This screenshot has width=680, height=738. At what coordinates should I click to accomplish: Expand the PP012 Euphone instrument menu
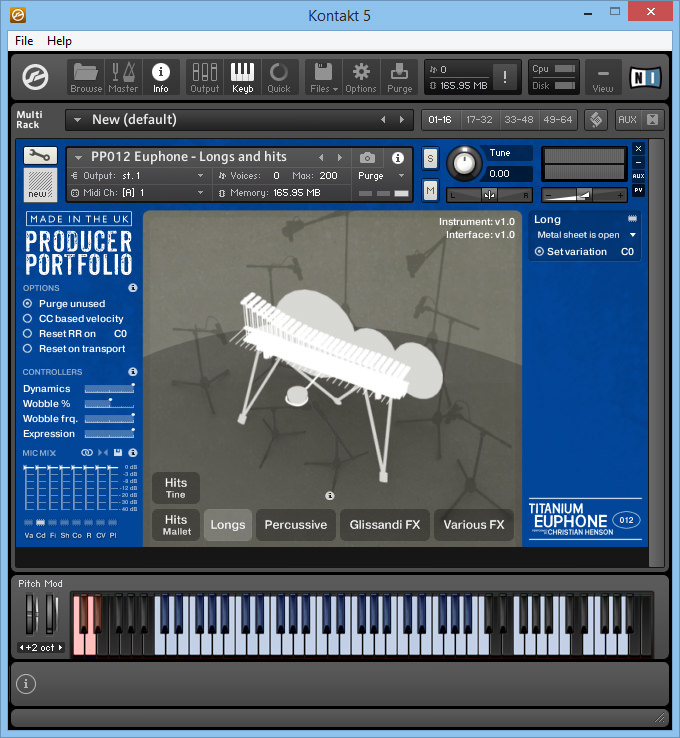pos(79,157)
